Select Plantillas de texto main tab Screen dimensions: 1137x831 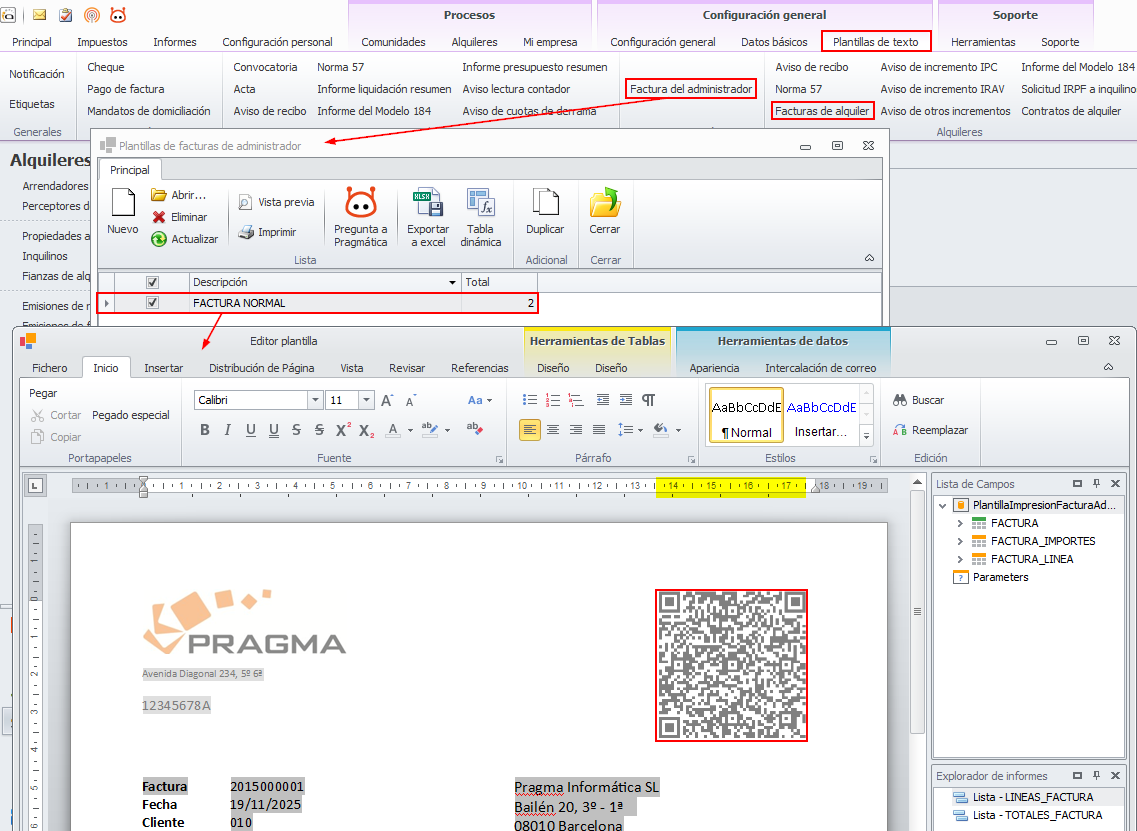pos(875,42)
